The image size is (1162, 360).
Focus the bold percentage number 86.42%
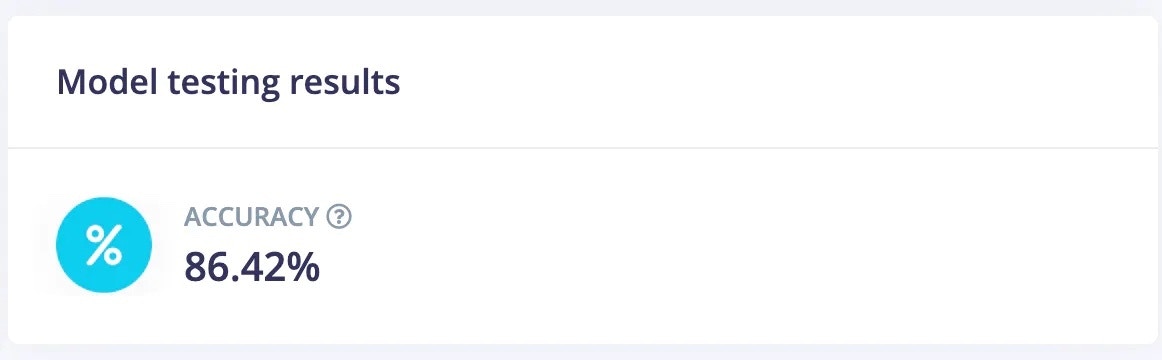tap(252, 267)
